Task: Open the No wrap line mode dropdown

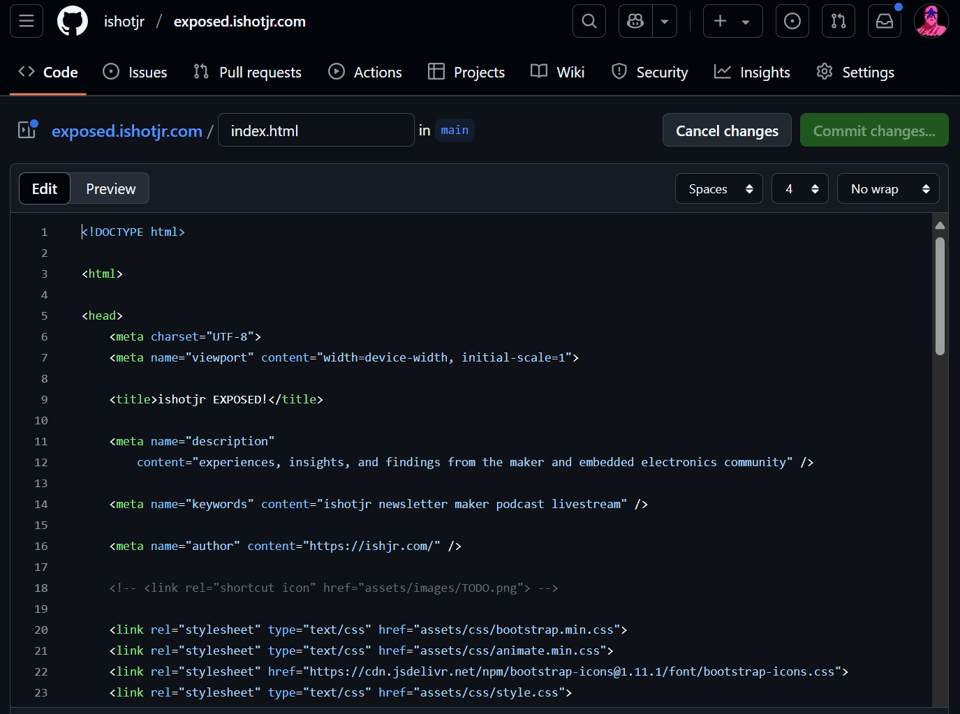Action: 888,189
